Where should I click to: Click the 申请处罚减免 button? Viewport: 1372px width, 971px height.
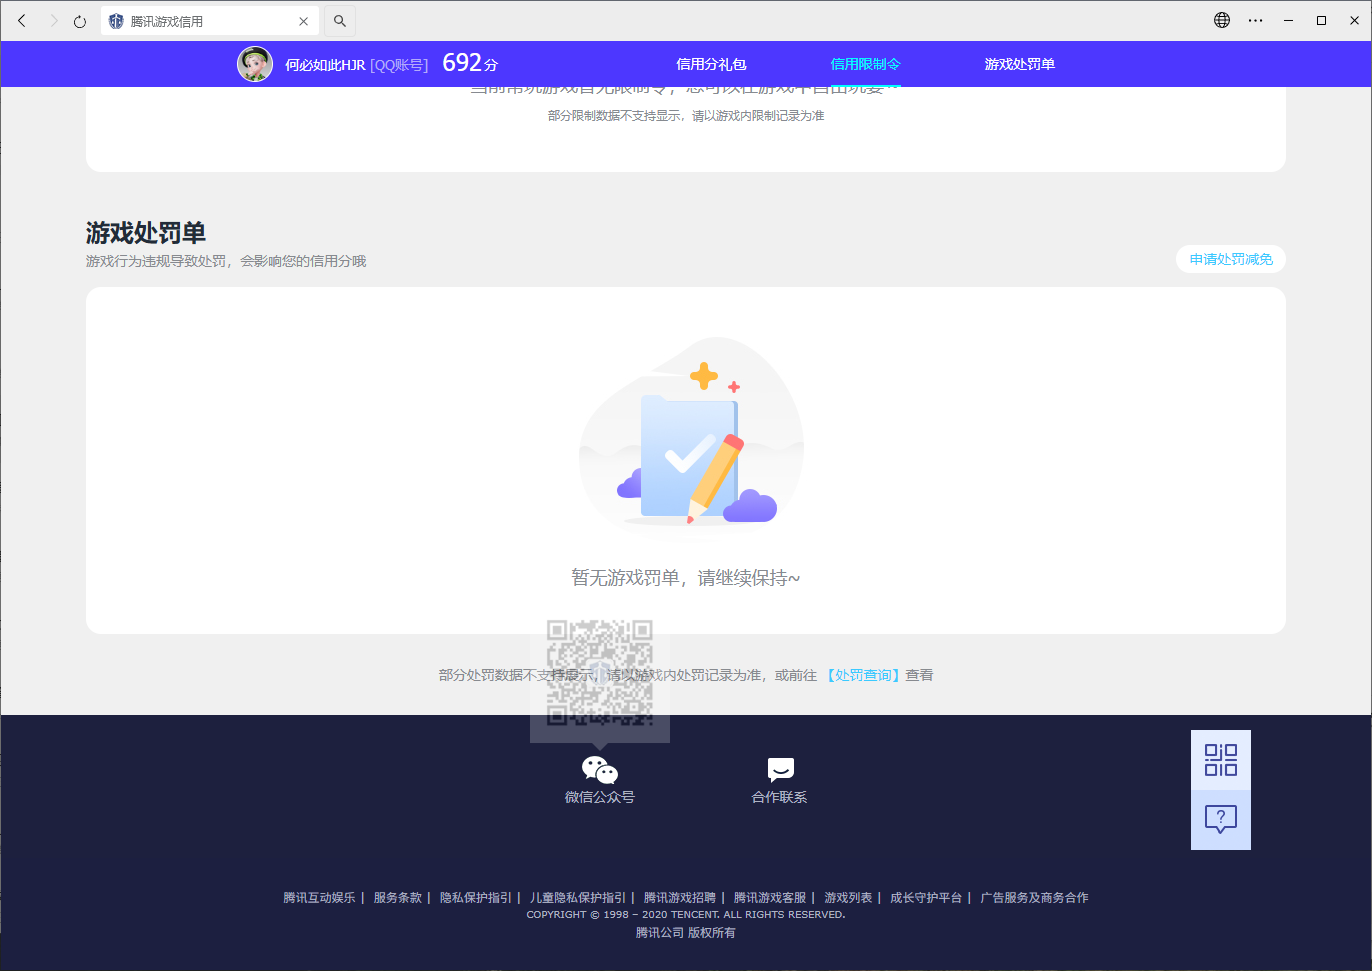tap(1230, 260)
